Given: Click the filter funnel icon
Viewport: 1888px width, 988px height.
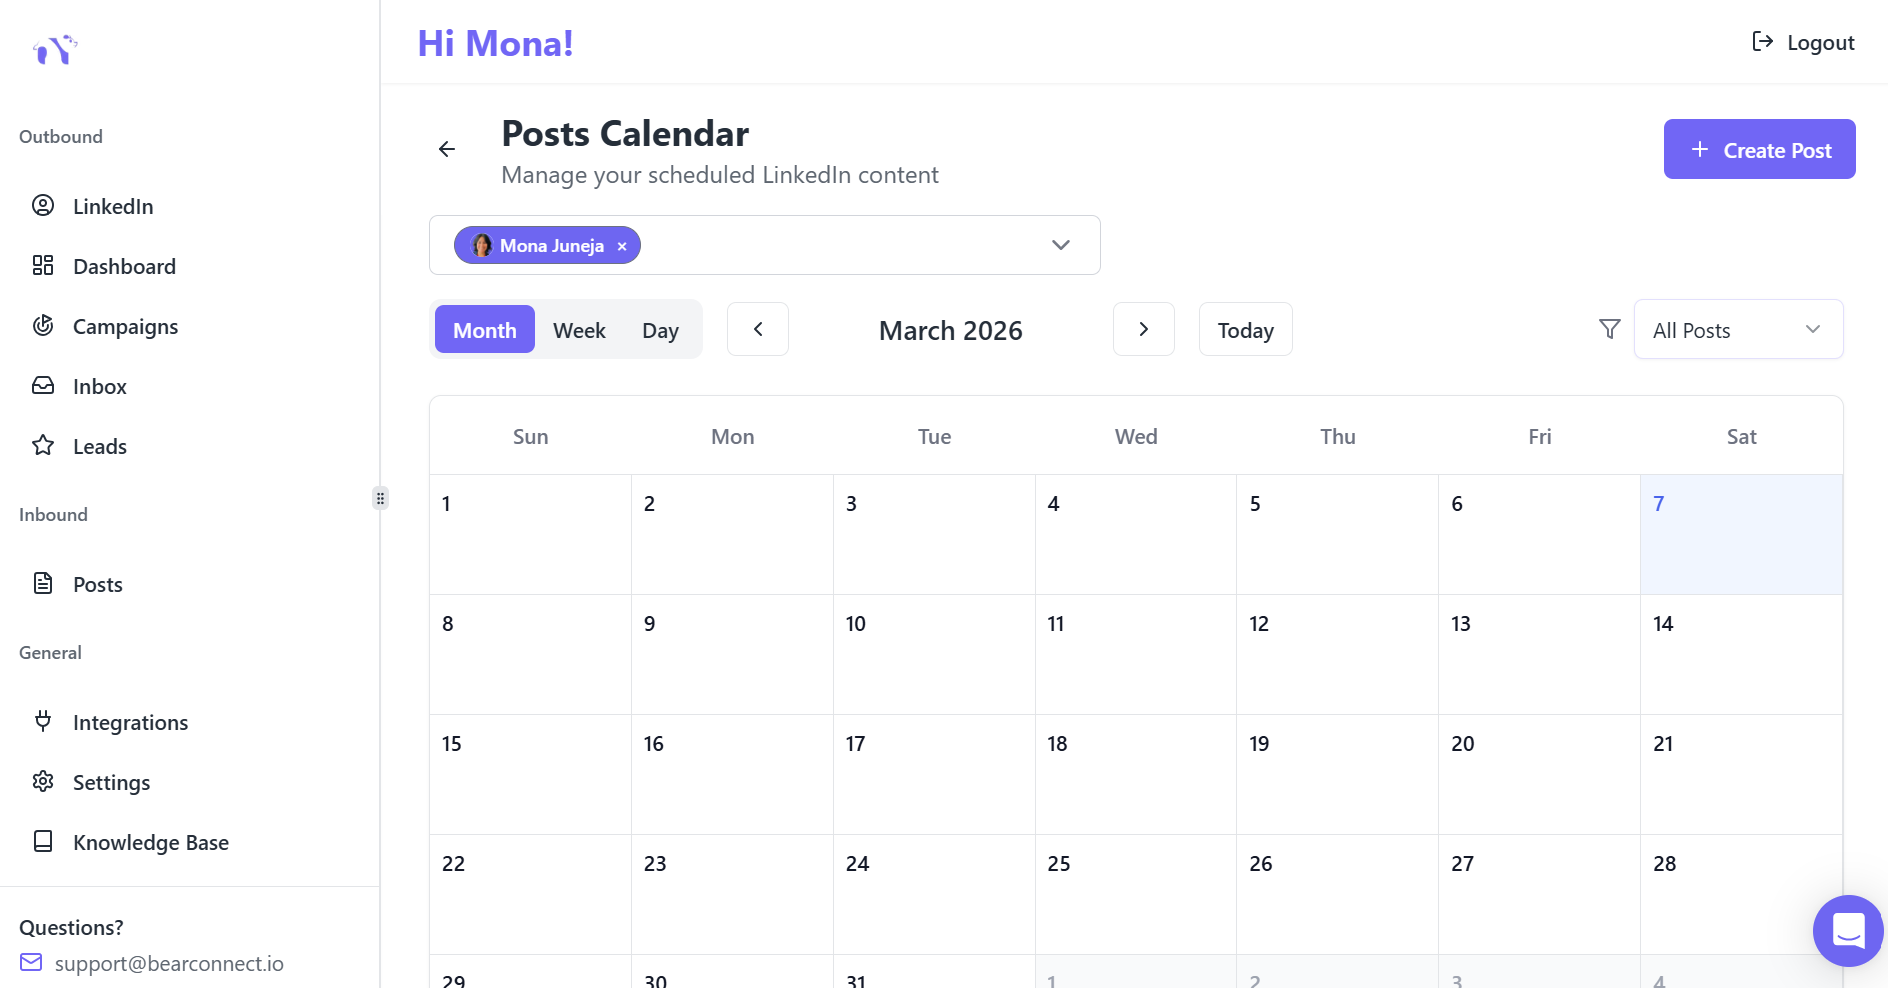Looking at the screenshot, I should 1609,329.
